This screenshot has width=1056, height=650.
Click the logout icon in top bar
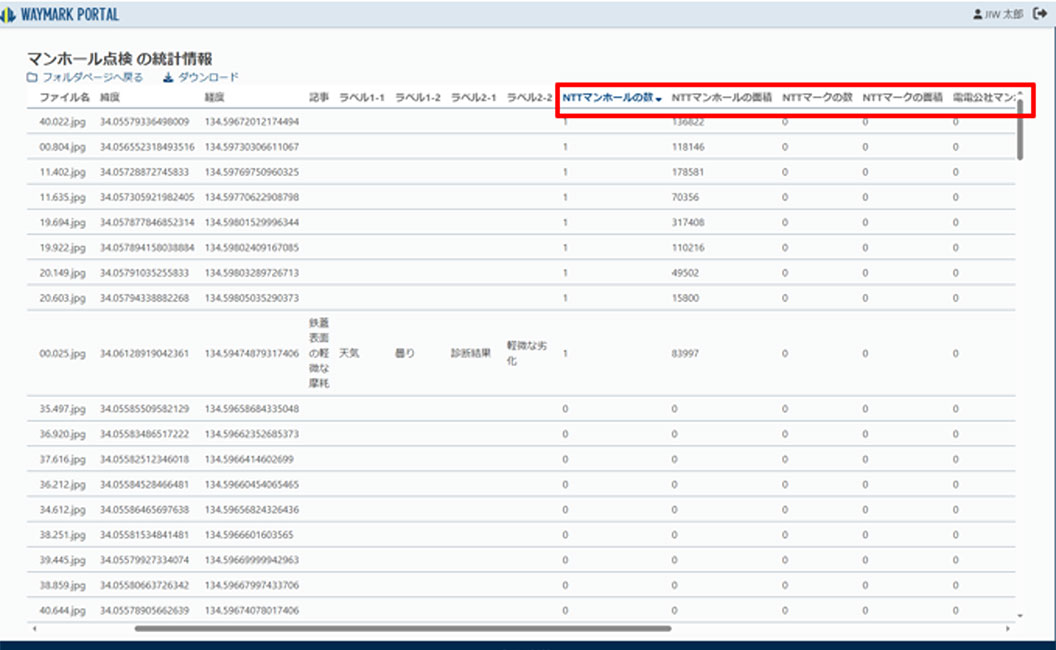click(x=1042, y=15)
